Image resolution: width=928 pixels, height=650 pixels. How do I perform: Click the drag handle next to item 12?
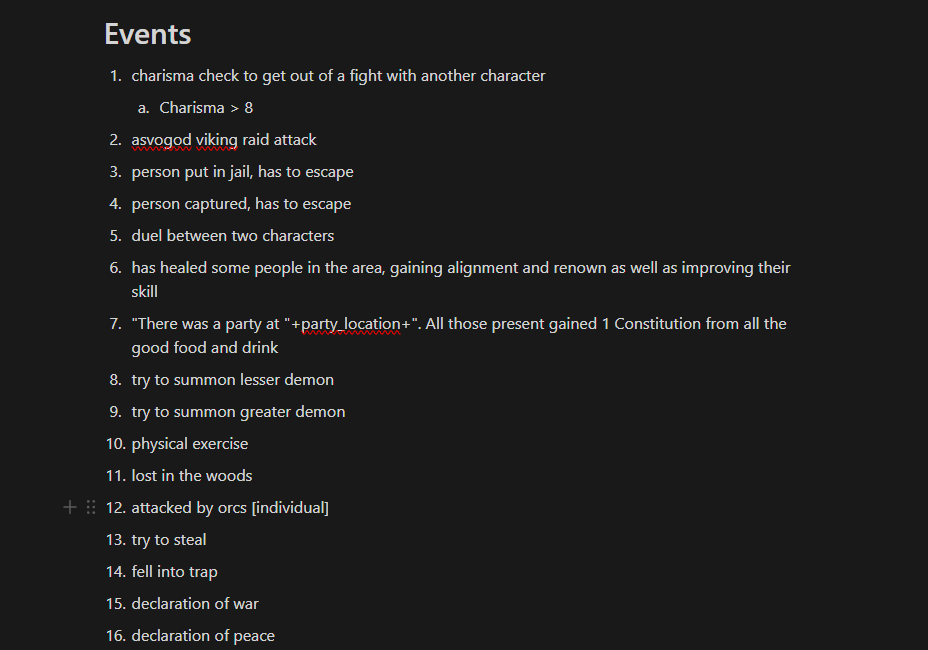tap(91, 508)
